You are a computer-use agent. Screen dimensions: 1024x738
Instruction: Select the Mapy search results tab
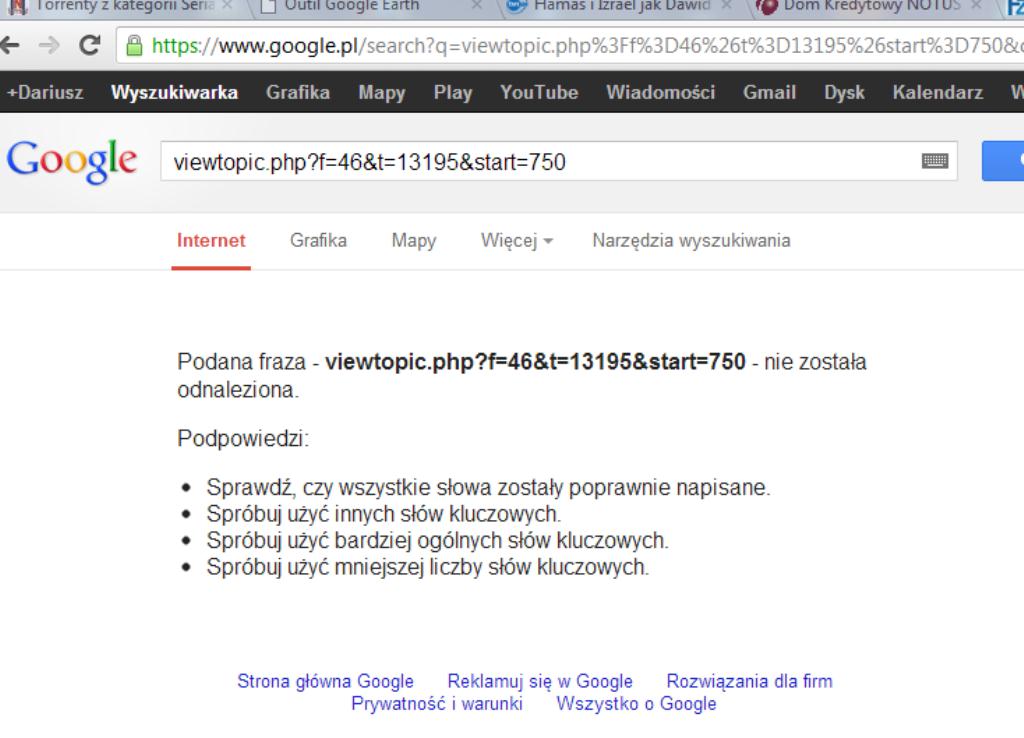tap(413, 240)
